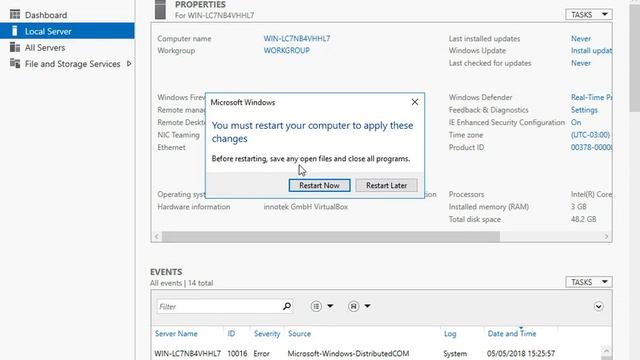Click the System log cell

(x=455, y=353)
